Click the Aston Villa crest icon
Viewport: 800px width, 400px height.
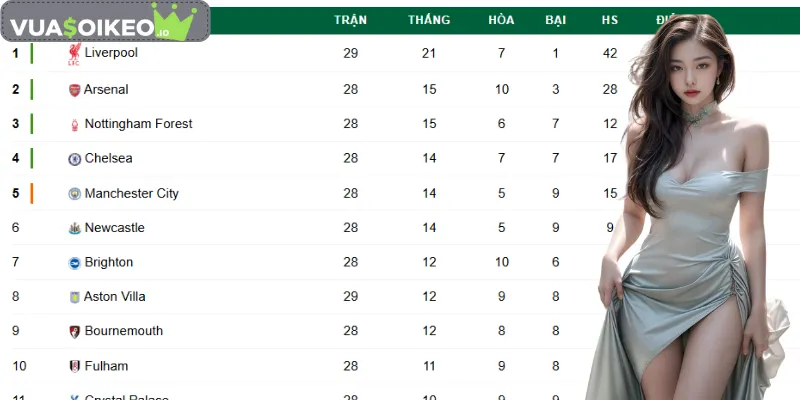74,297
